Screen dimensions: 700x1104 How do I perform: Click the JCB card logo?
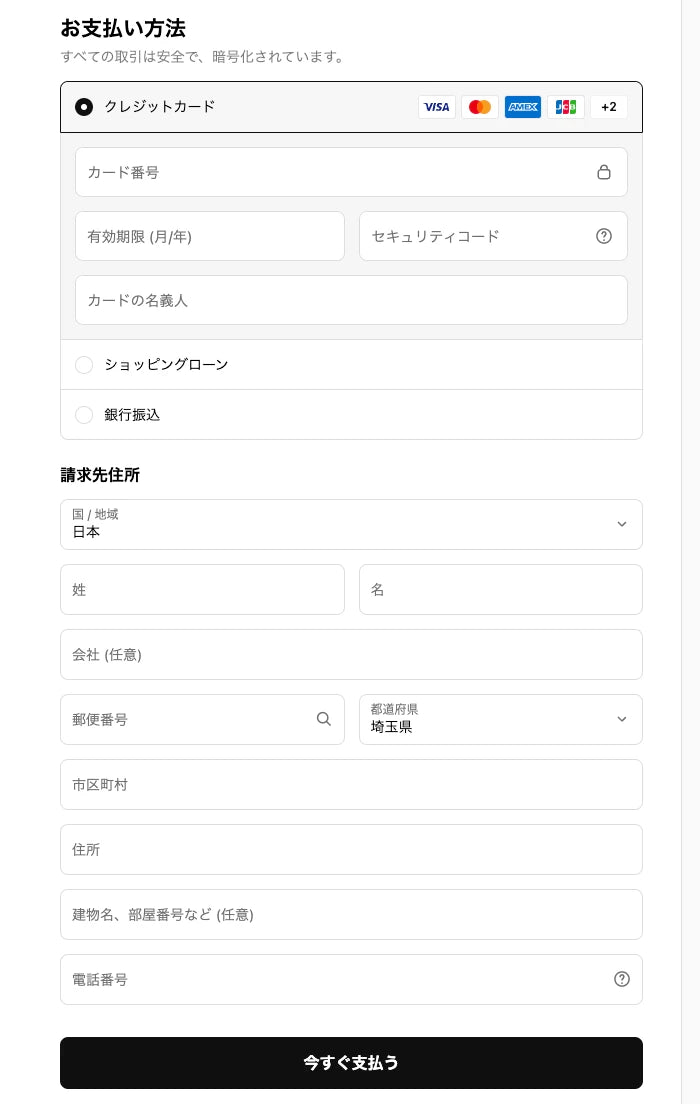point(566,107)
